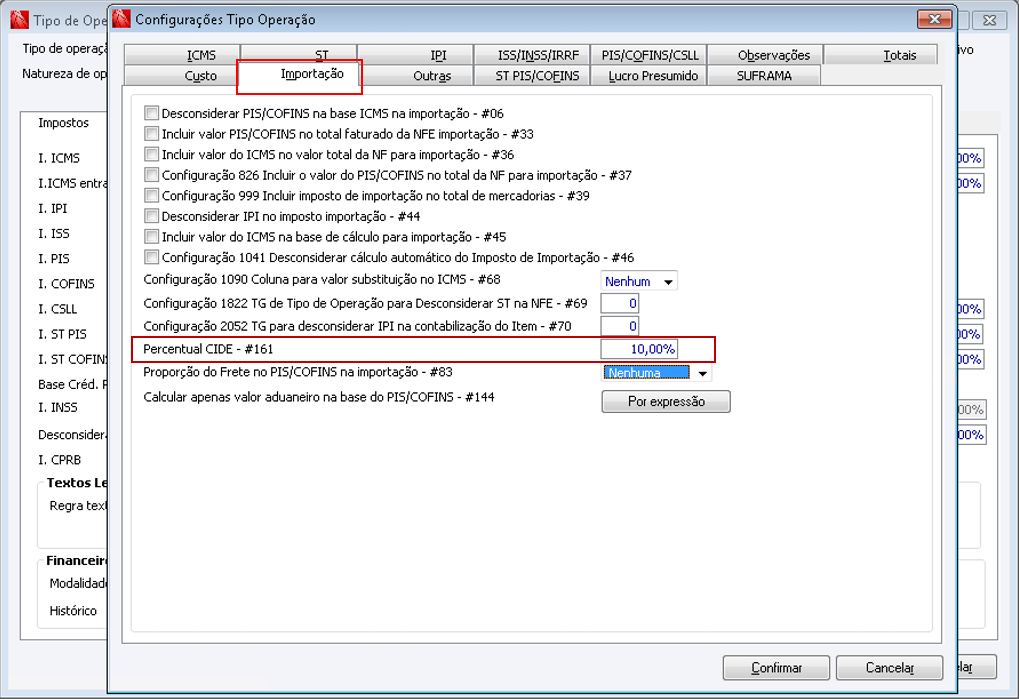1019x699 pixels.
Task: Click I. INSS label in background window
Action: tap(58, 407)
